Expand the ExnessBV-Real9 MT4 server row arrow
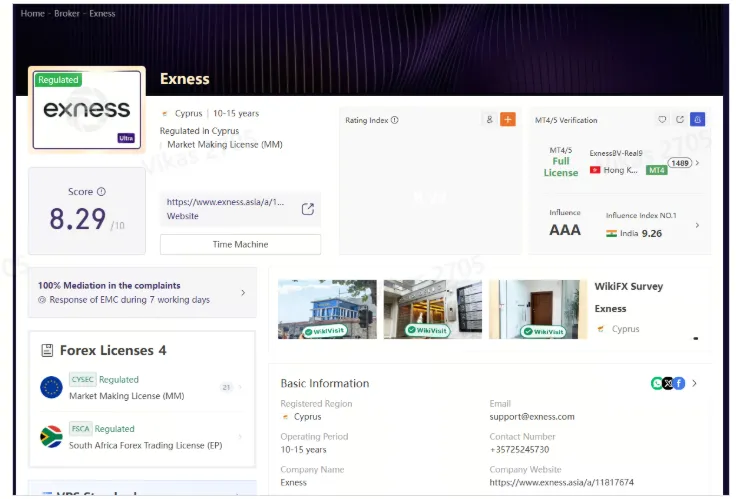The height and width of the screenshot is (499, 736). pyautogui.click(x=697, y=163)
